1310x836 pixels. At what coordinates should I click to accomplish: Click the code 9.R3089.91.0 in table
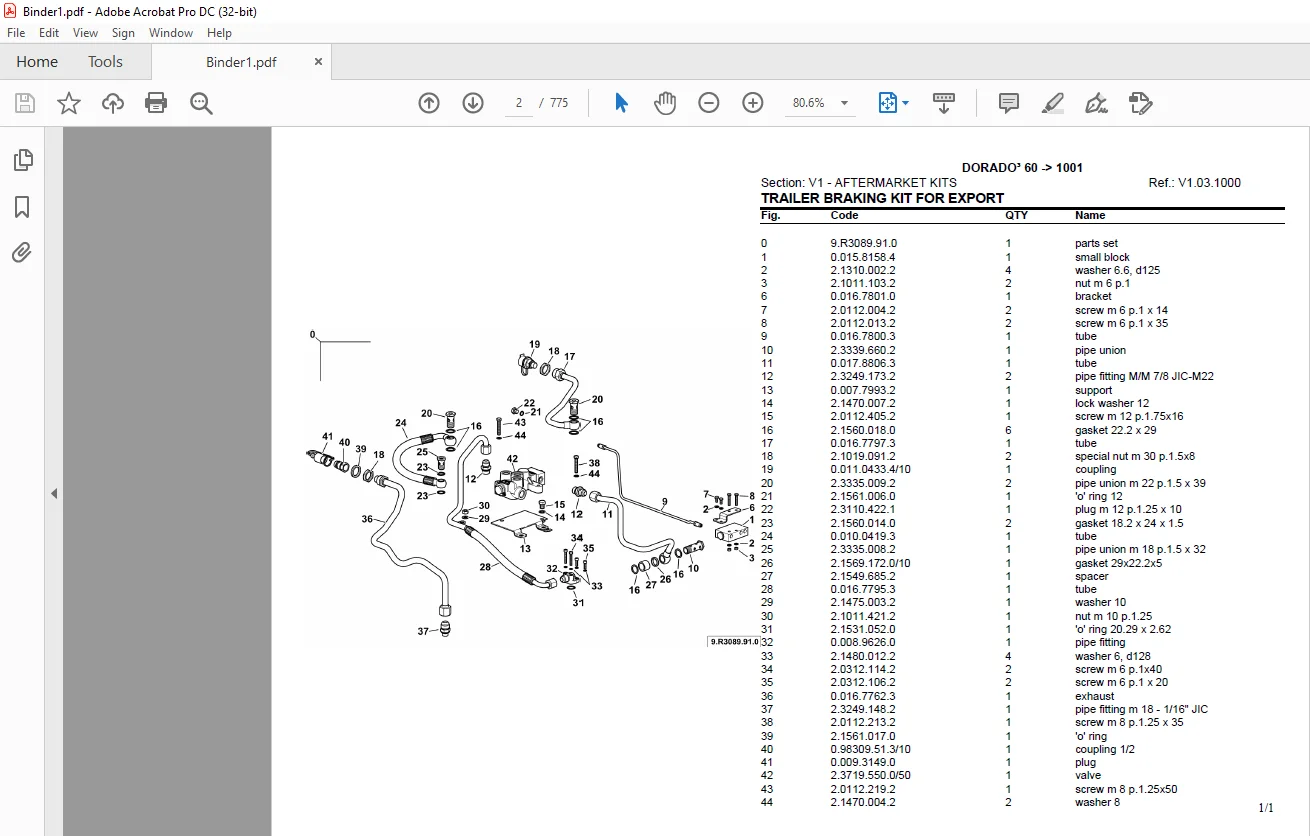click(863, 243)
